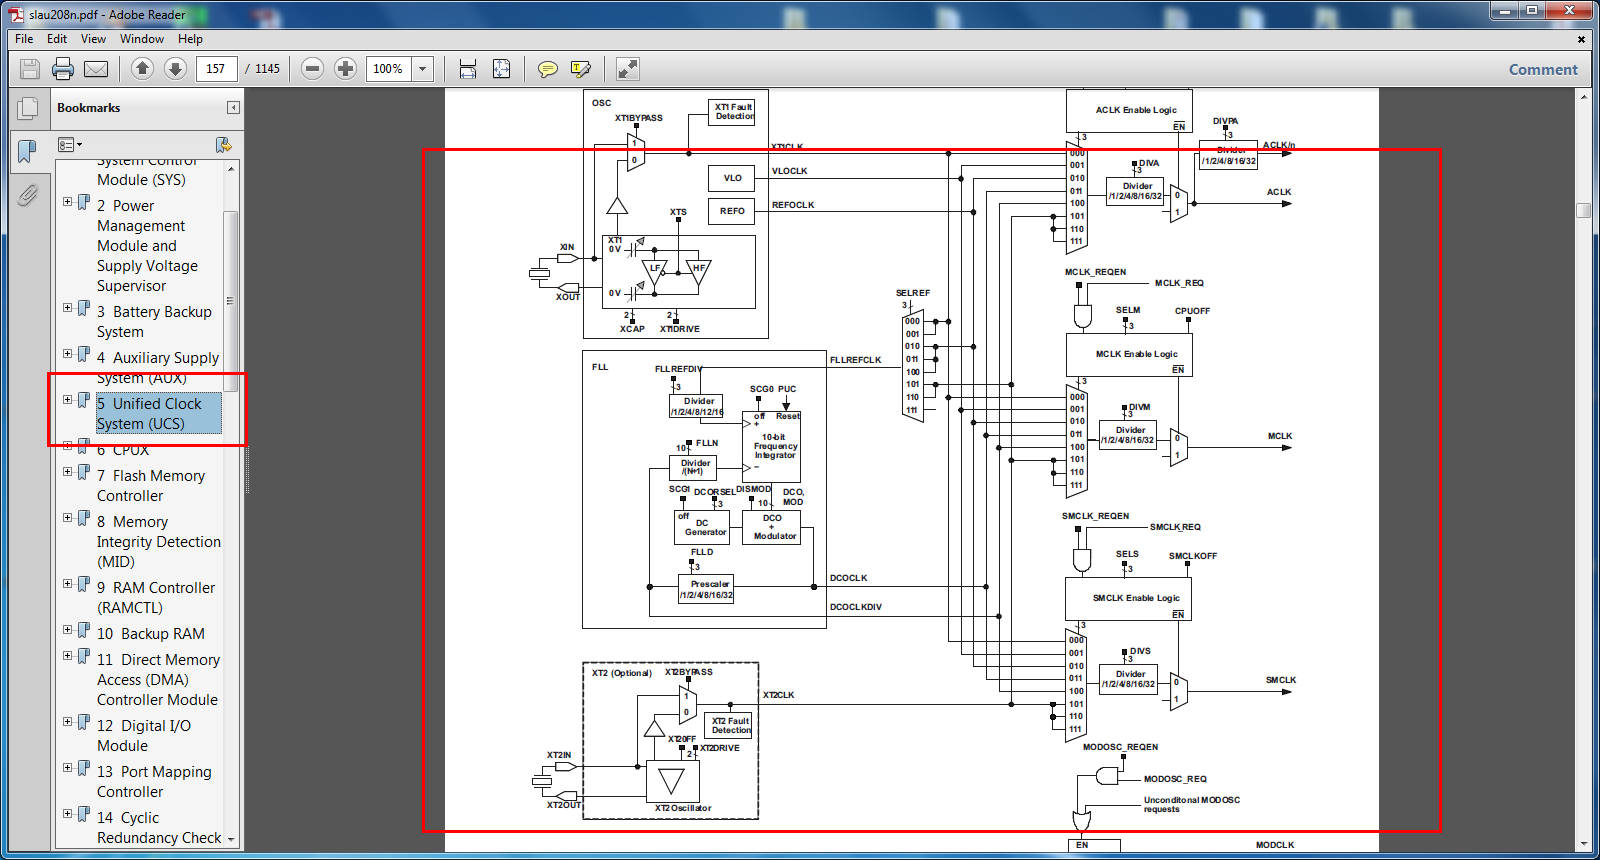Open the zoom level dropdown arrow
The height and width of the screenshot is (860, 1600).
coord(423,69)
